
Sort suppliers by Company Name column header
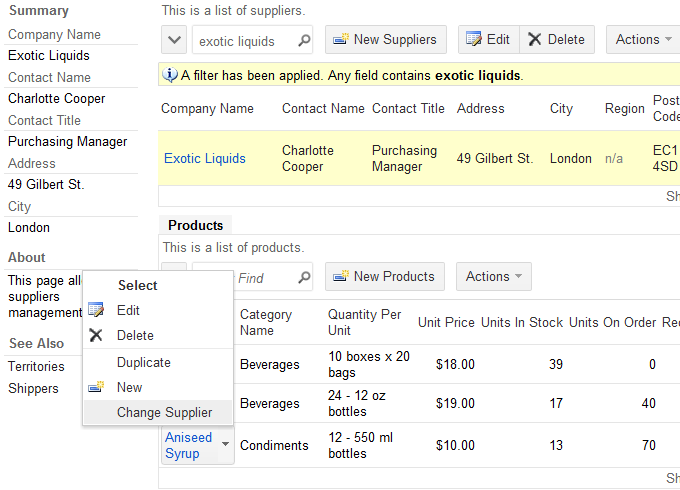[x=207, y=108]
